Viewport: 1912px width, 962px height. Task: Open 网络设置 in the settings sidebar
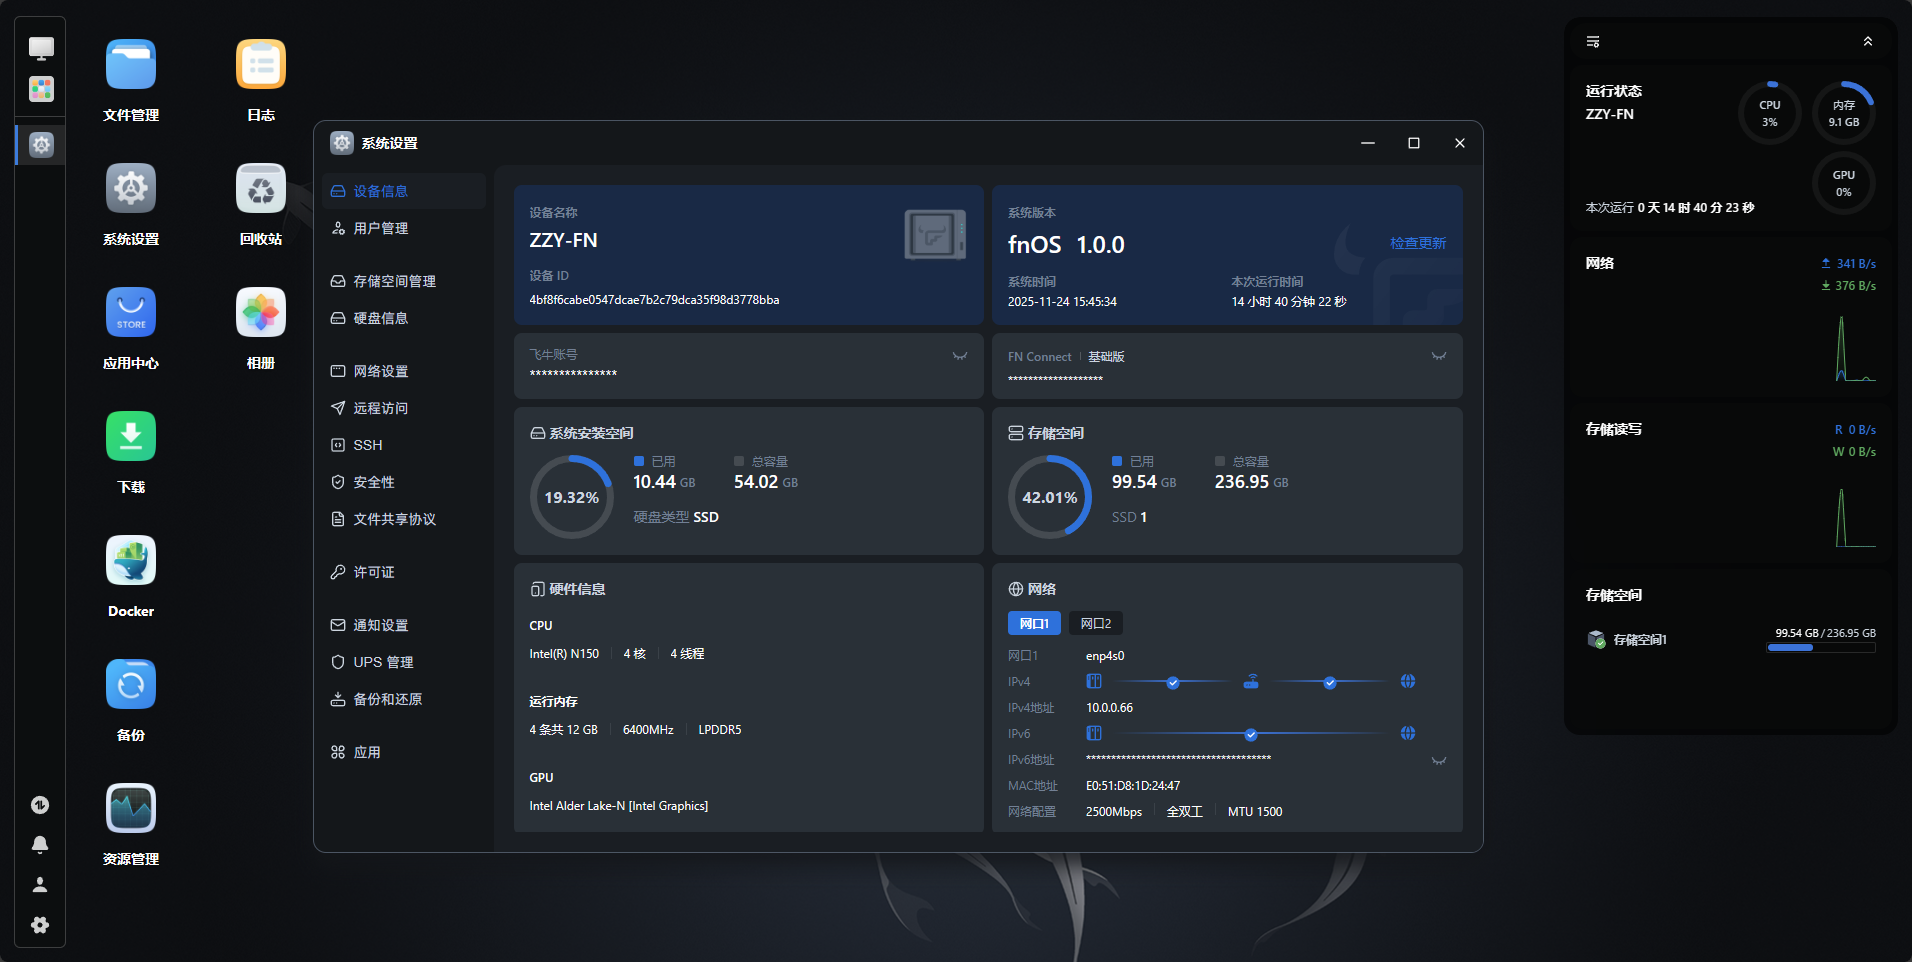tap(380, 372)
